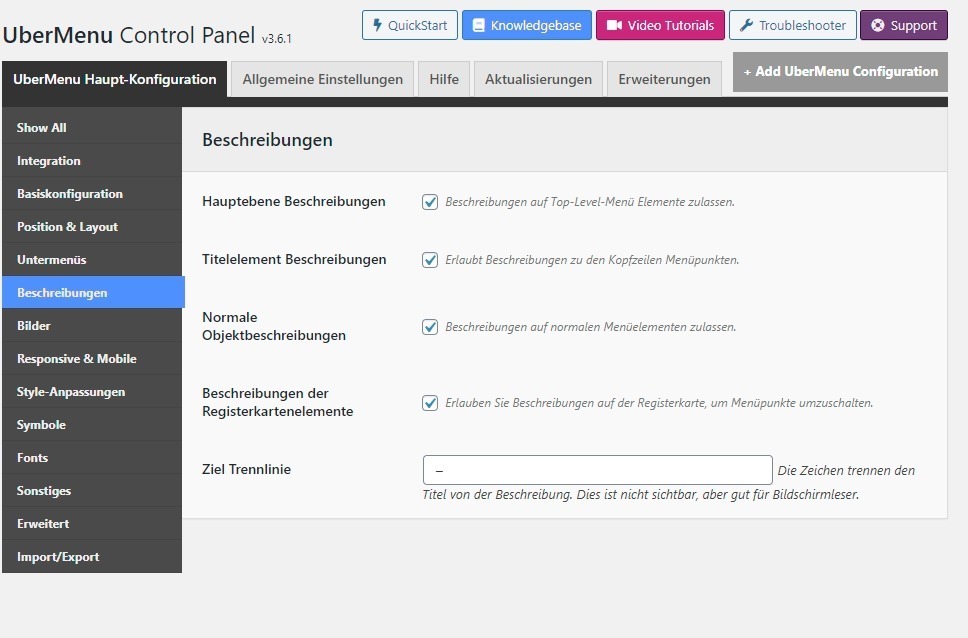This screenshot has width=968, height=638.
Task: Open Erweitert settings section
Action: [x=92, y=524]
